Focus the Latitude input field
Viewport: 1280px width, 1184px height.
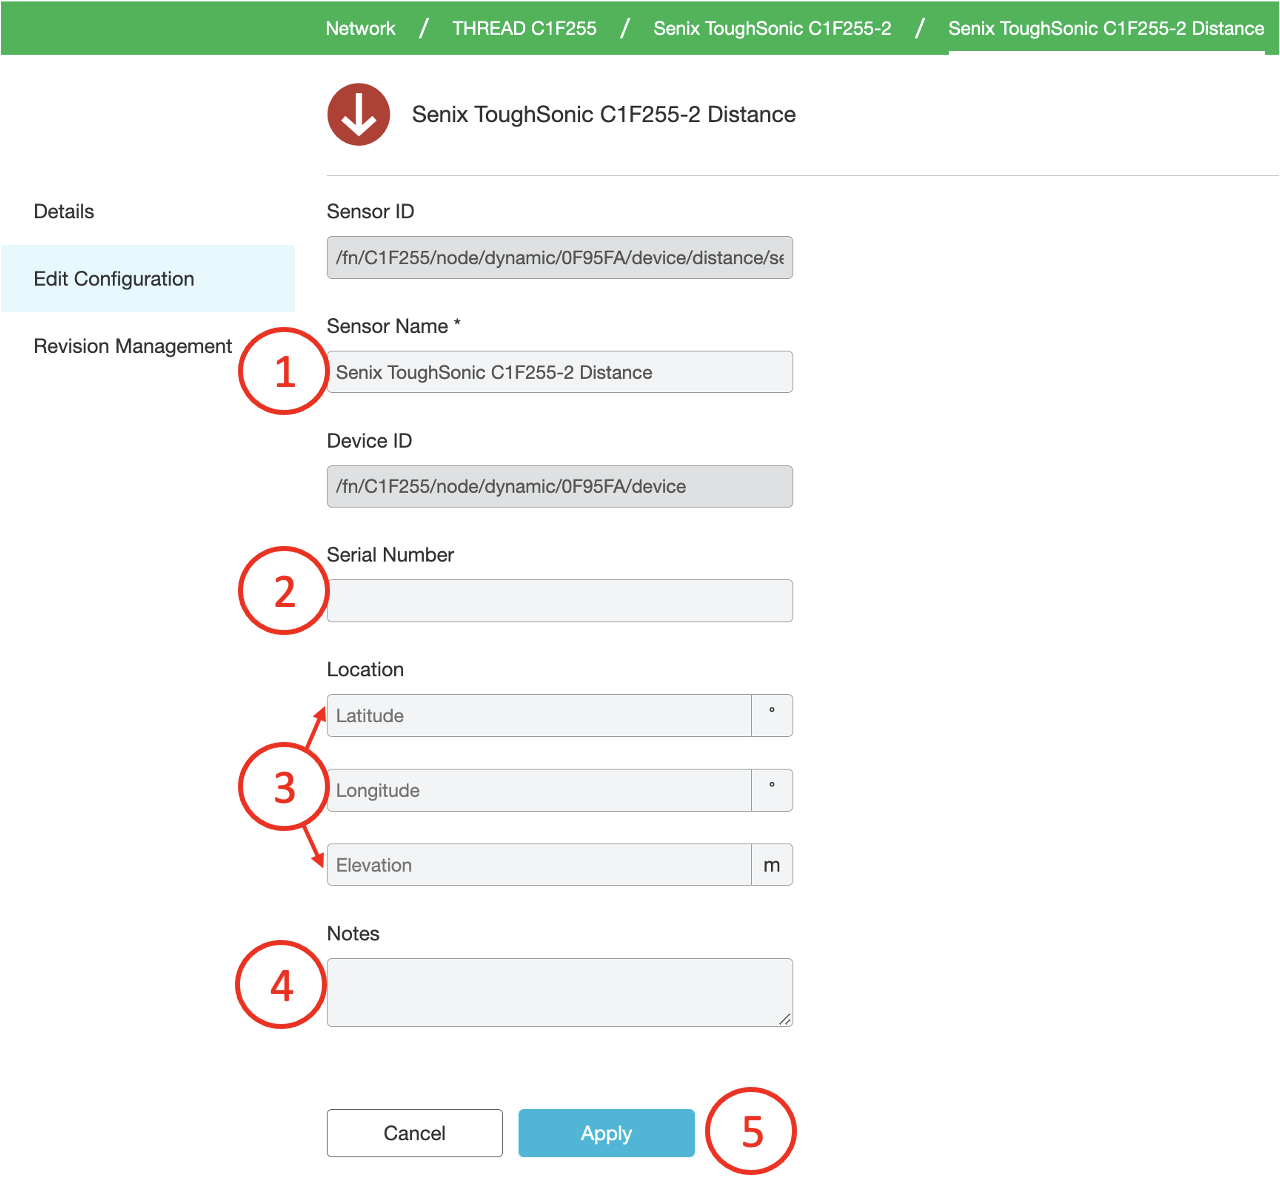(539, 716)
